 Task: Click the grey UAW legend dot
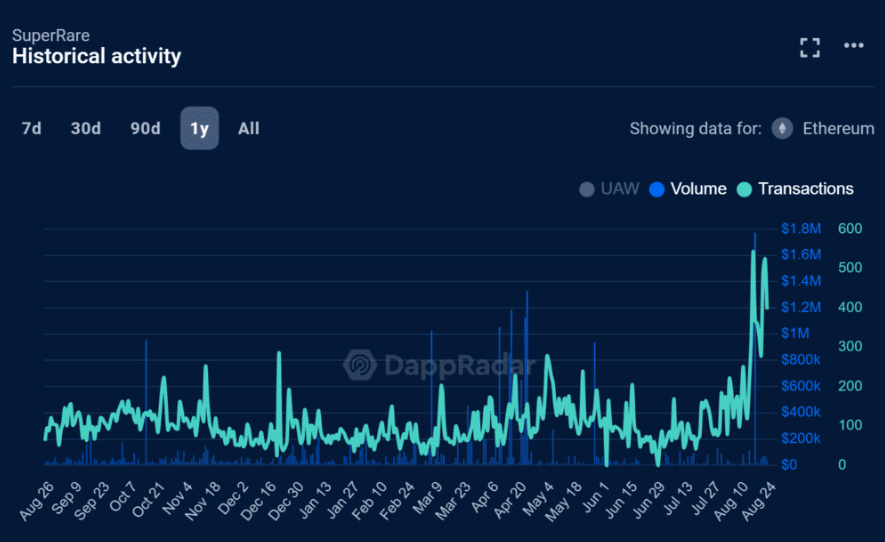pos(587,189)
